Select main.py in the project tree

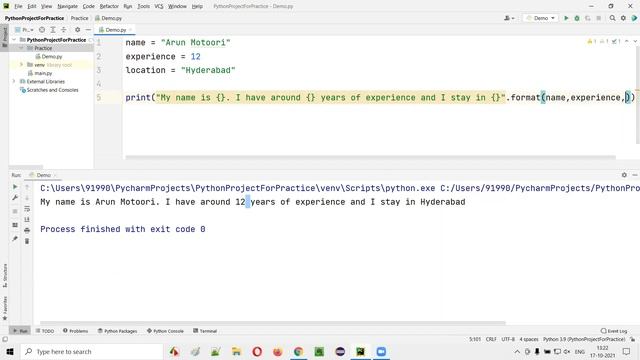[40, 73]
